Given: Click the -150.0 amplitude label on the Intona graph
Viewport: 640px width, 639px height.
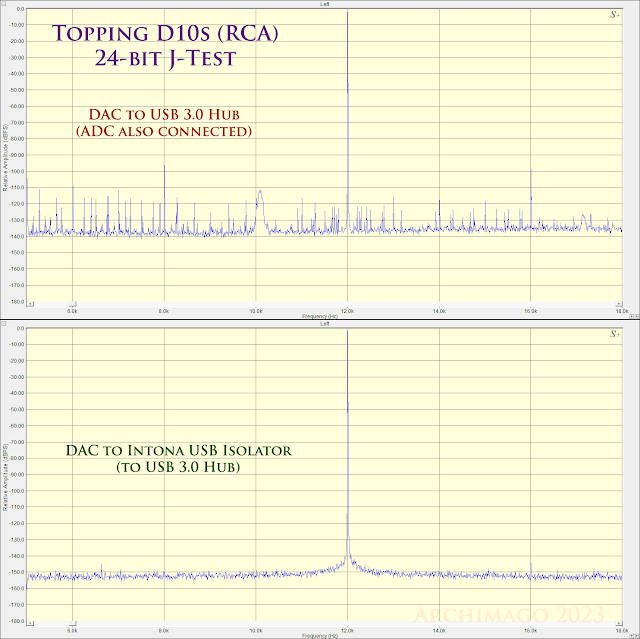Looking at the screenshot, I should click(18, 572).
